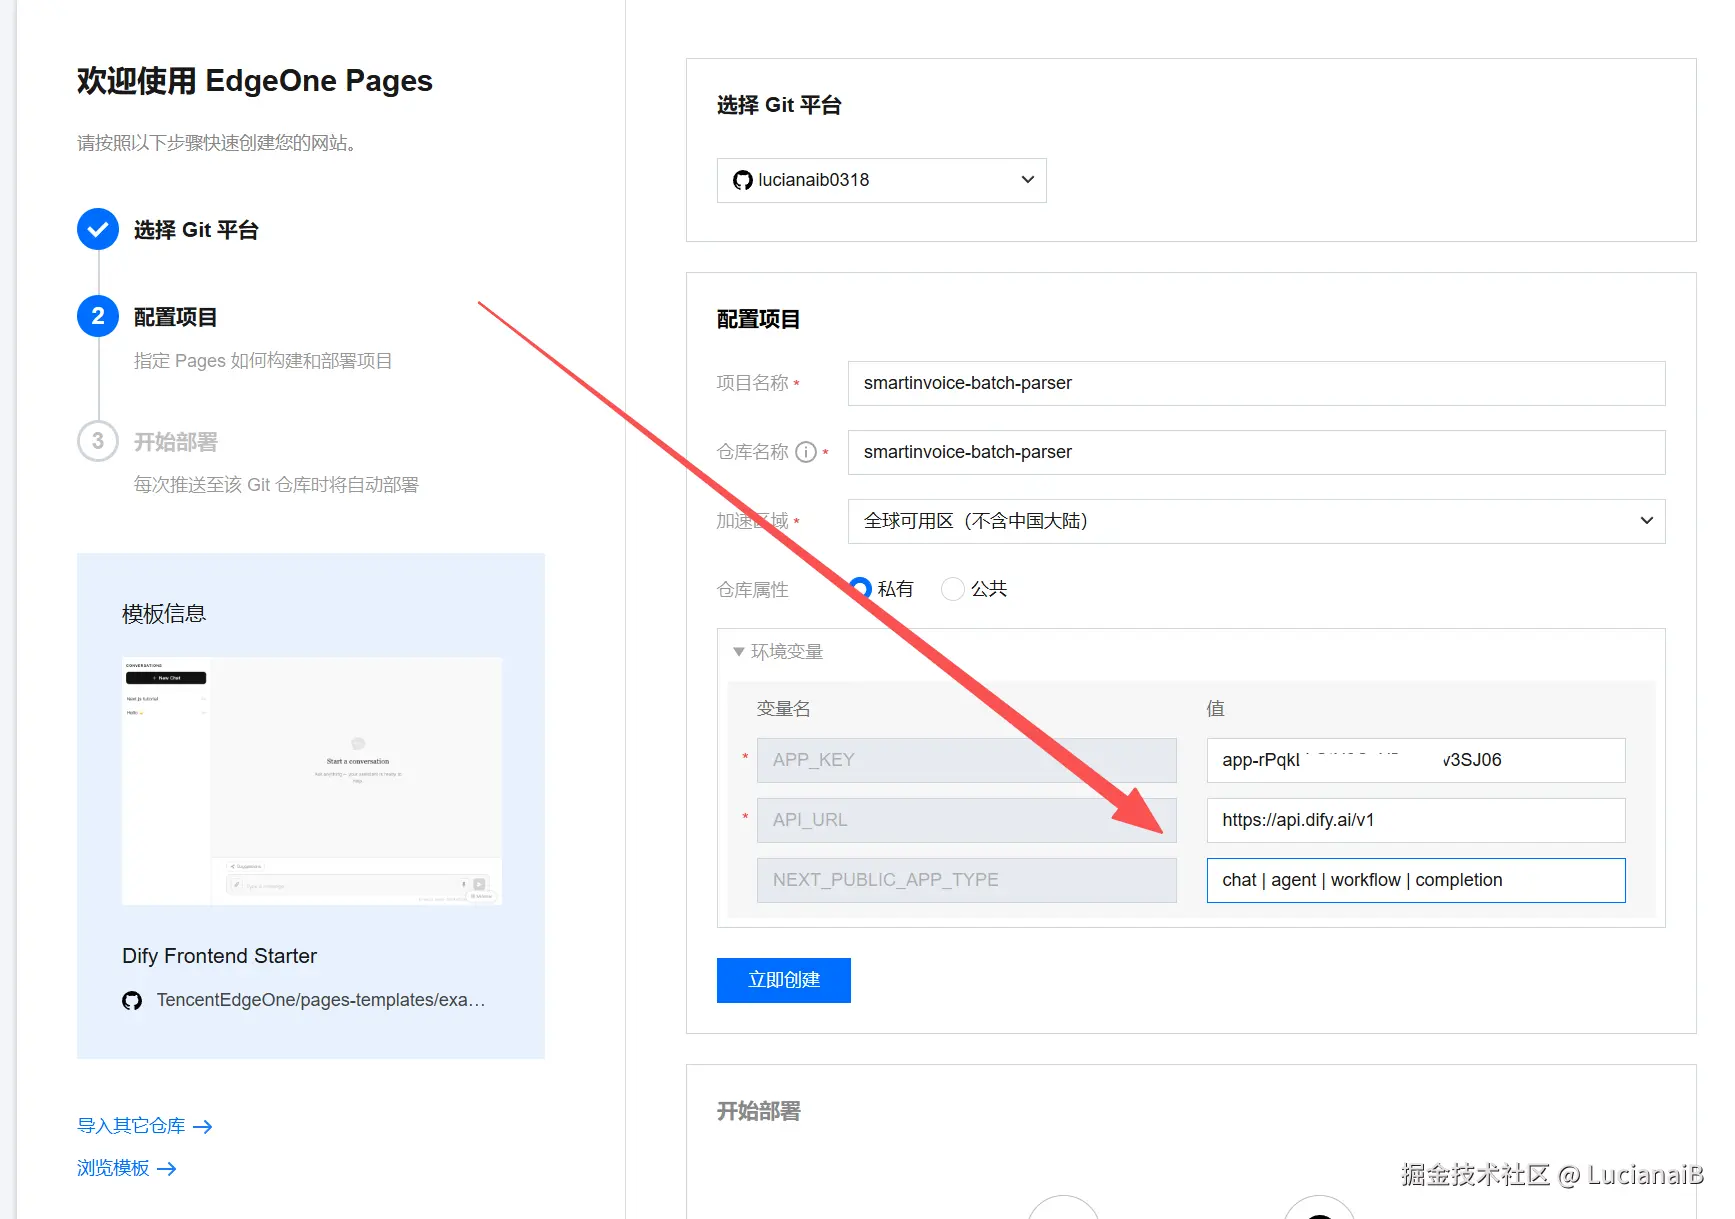Click the completed checkmark step for 选择 Git 平台
The height and width of the screenshot is (1219, 1735).
click(x=98, y=229)
